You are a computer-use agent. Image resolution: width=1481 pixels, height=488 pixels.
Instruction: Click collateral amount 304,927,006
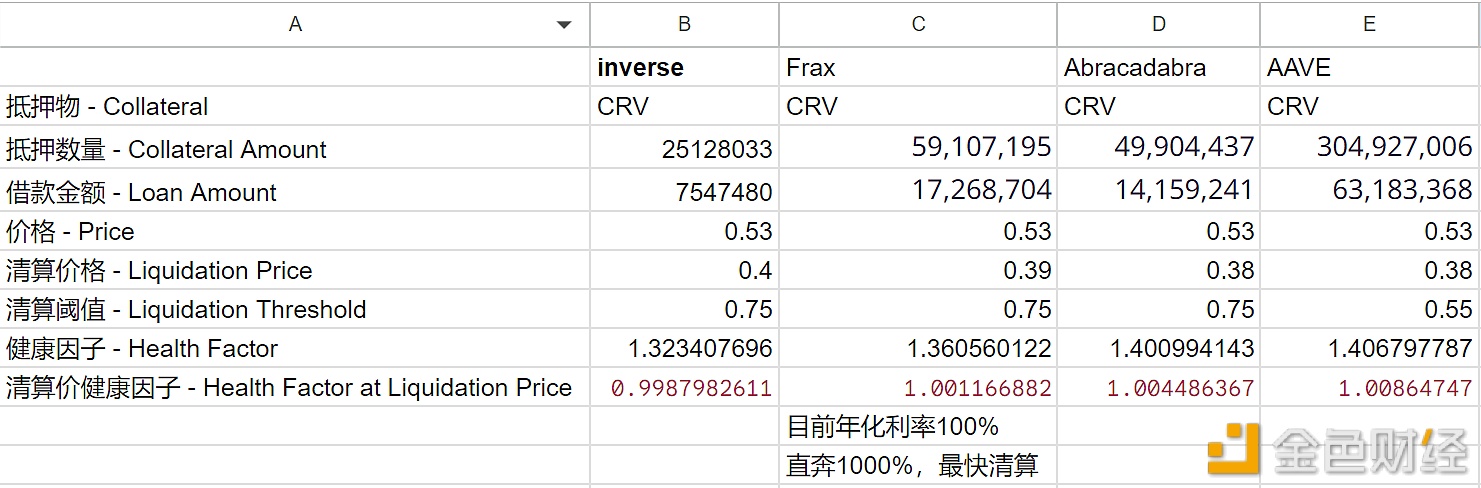pyautogui.click(x=1369, y=148)
